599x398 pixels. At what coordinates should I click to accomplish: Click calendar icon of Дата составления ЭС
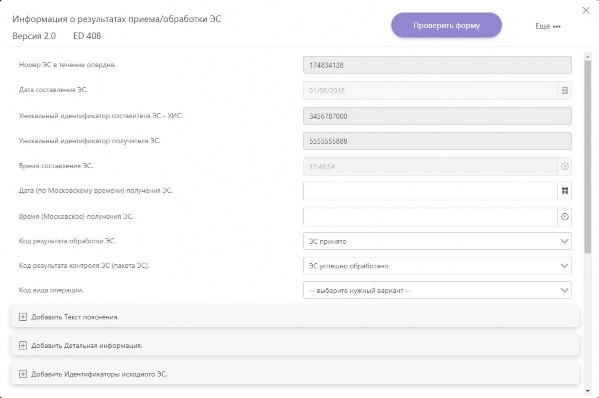(x=565, y=91)
